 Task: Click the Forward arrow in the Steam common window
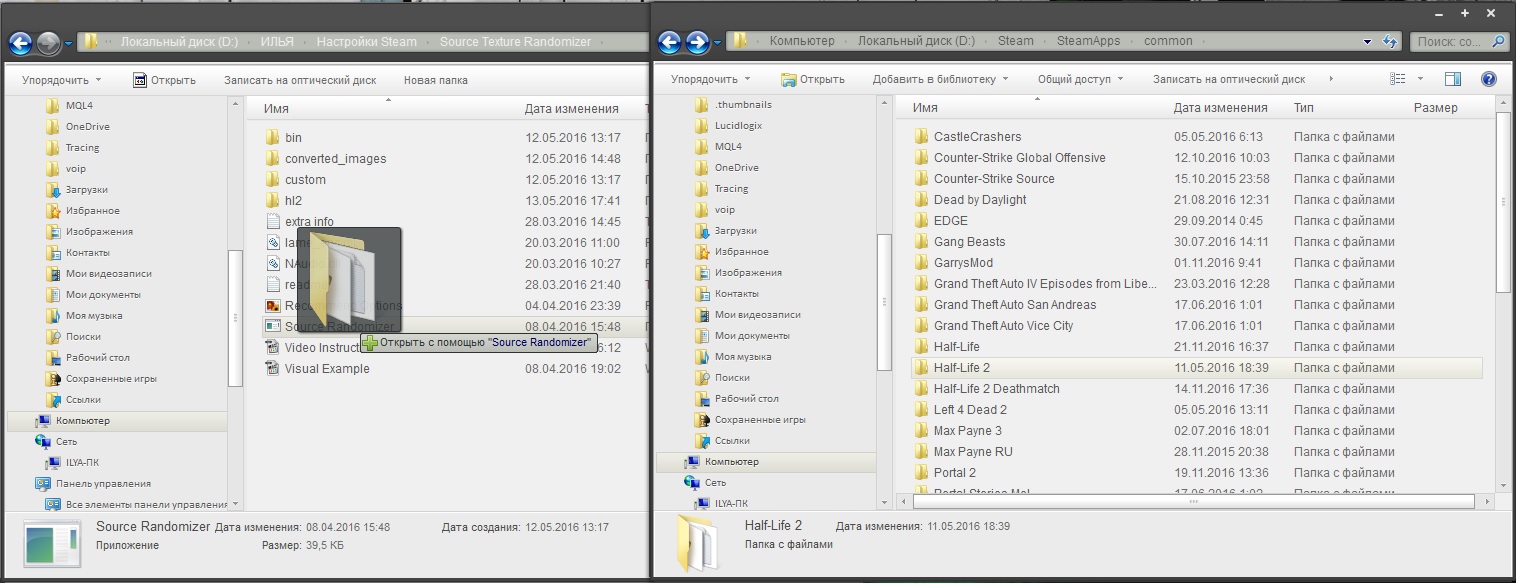click(698, 42)
